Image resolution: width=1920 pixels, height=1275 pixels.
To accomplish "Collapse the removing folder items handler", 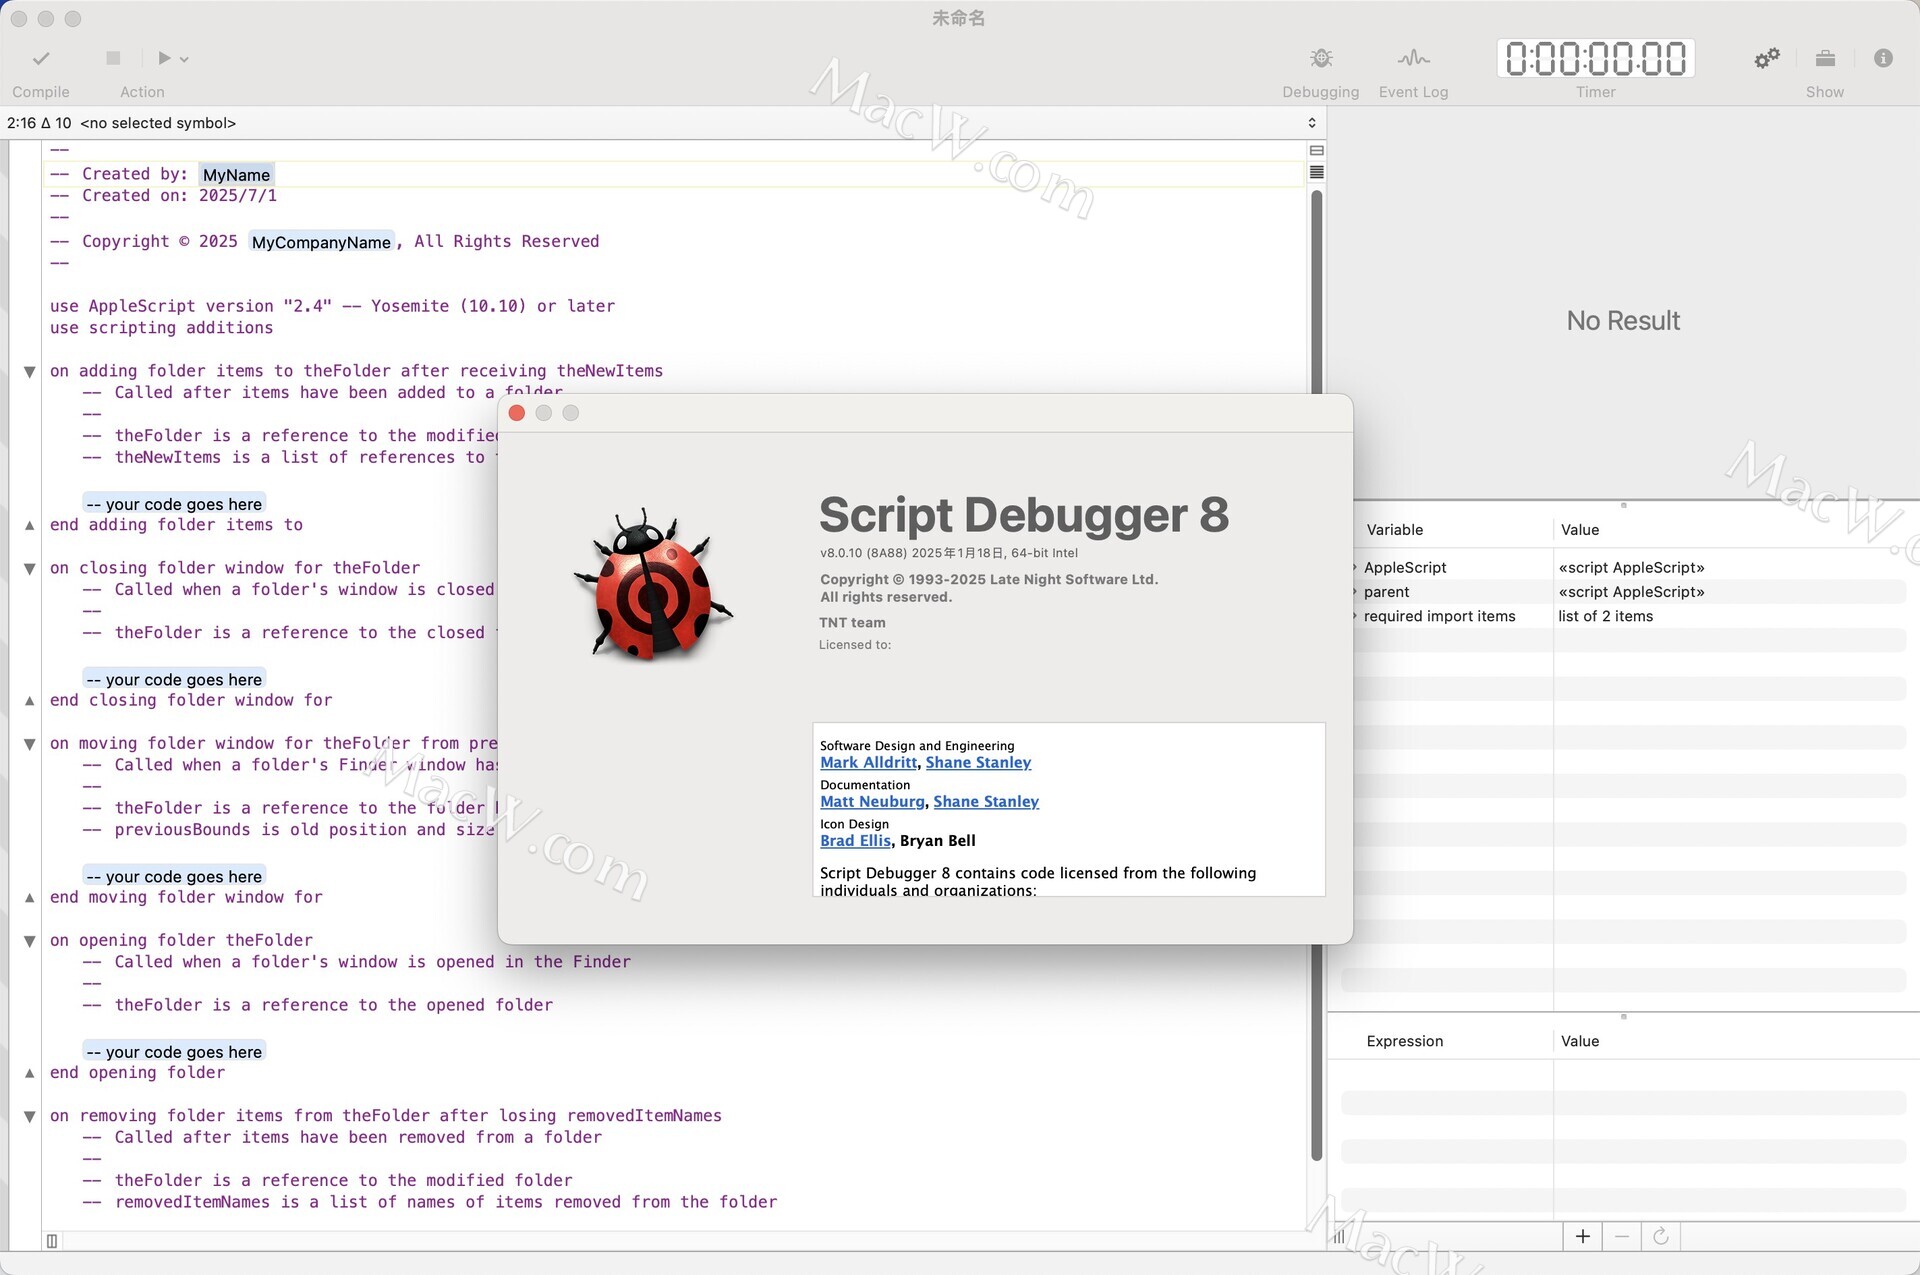I will (30, 1117).
